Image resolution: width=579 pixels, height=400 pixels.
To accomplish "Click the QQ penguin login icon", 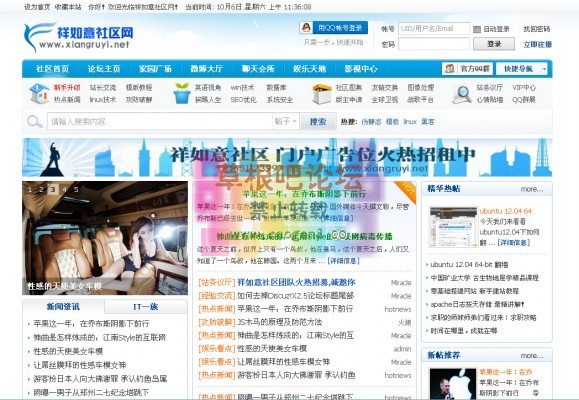I will [x=306, y=28].
